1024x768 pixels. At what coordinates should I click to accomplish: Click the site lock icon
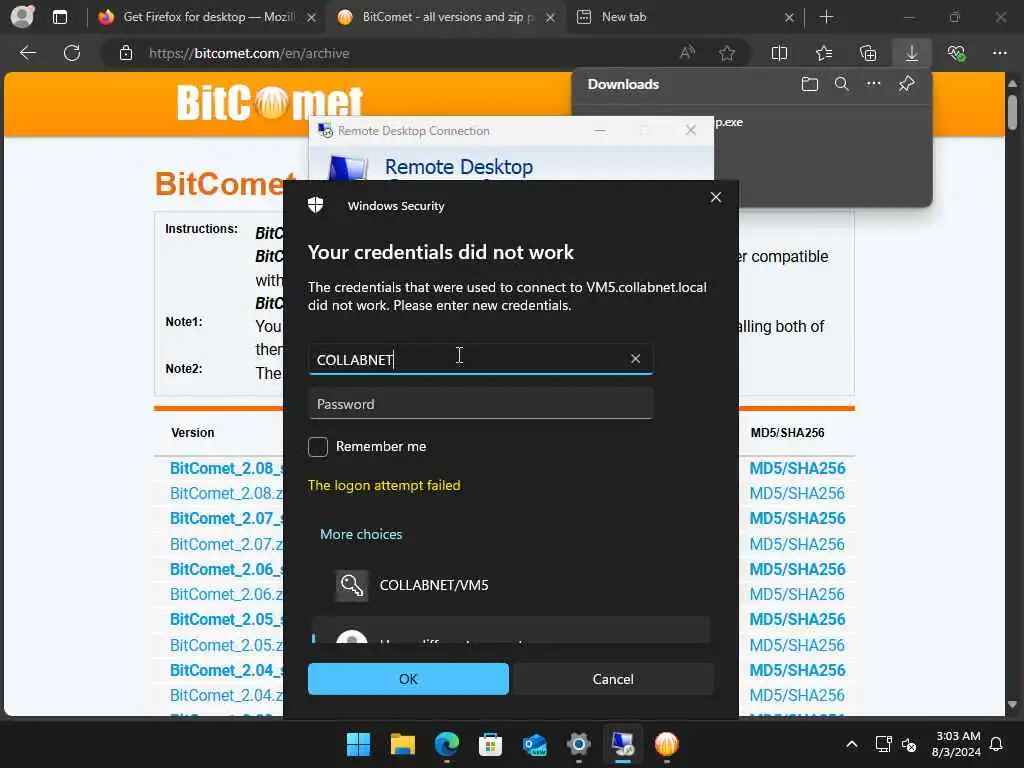pos(126,53)
